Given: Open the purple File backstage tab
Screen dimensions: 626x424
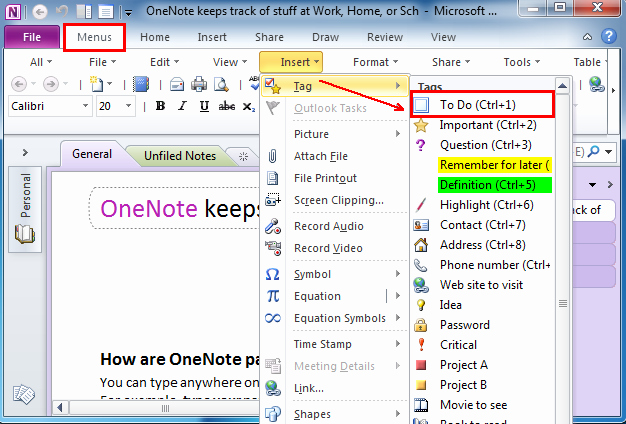Looking at the screenshot, I should [x=32, y=37].
